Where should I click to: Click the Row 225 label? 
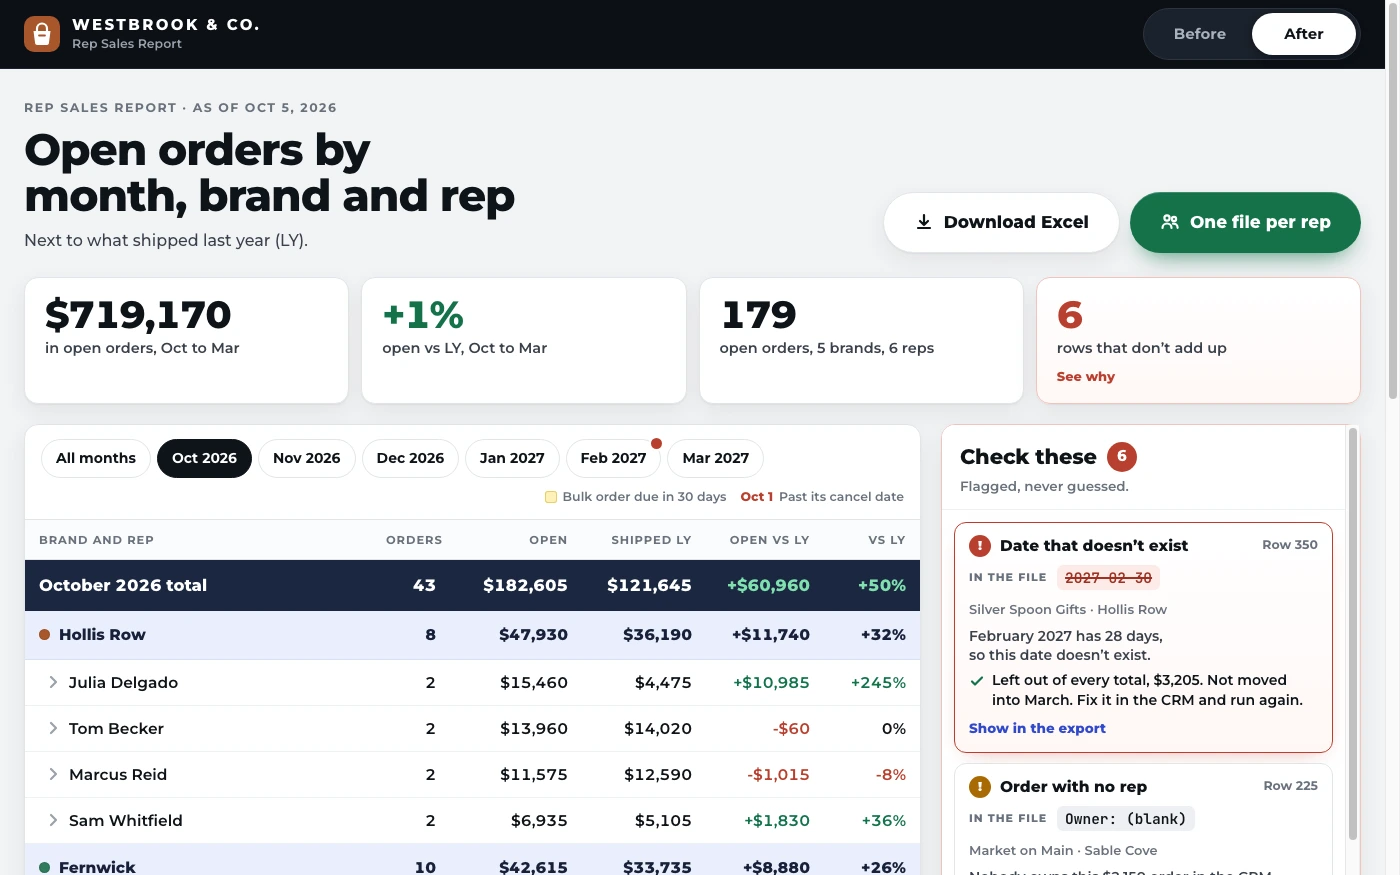tap(1290, 786)
